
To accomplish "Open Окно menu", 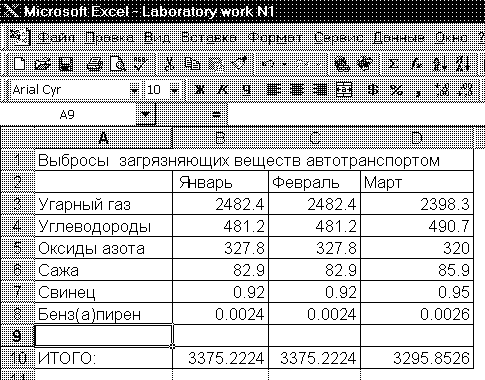I will click(x=451, y=38).
